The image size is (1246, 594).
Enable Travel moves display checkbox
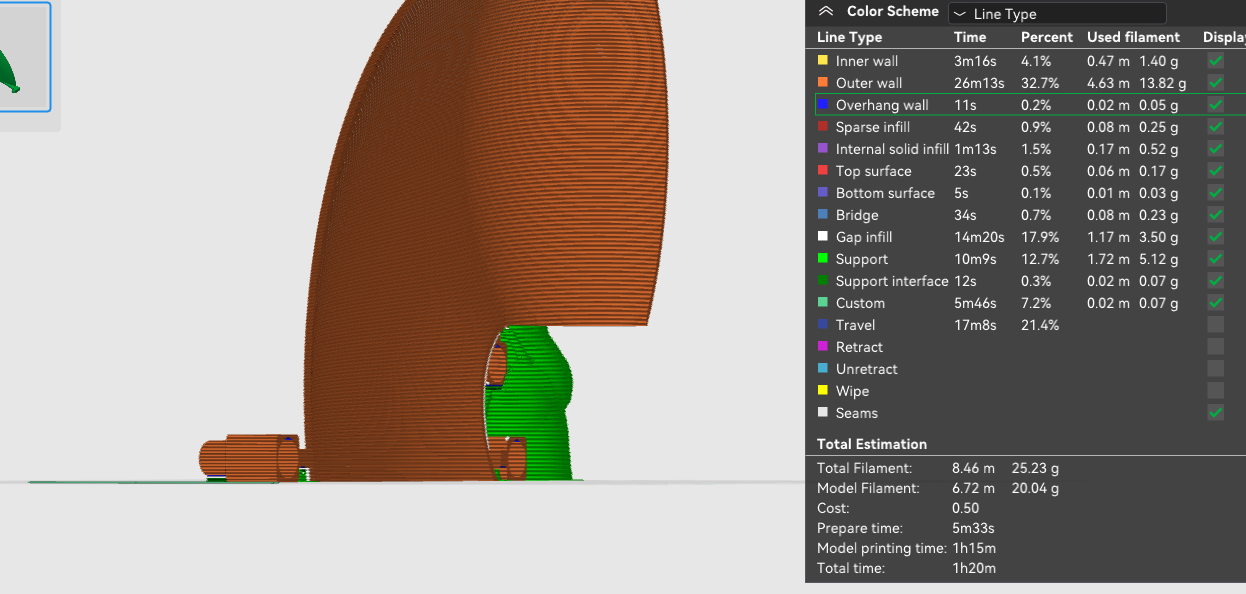click(1215, 325)
